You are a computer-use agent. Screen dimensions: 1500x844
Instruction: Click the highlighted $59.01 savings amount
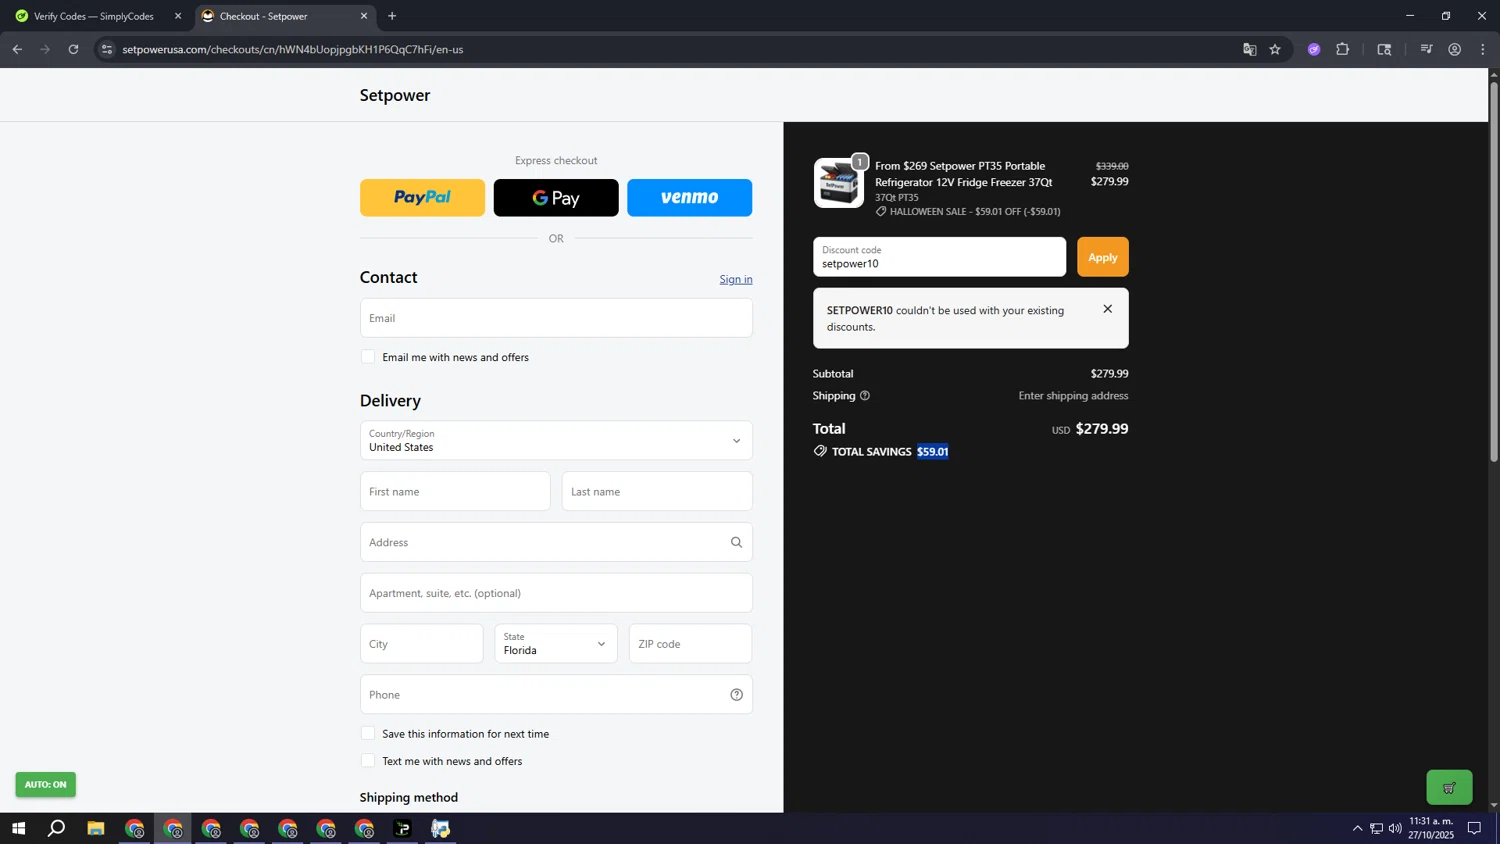click(932, 452)
